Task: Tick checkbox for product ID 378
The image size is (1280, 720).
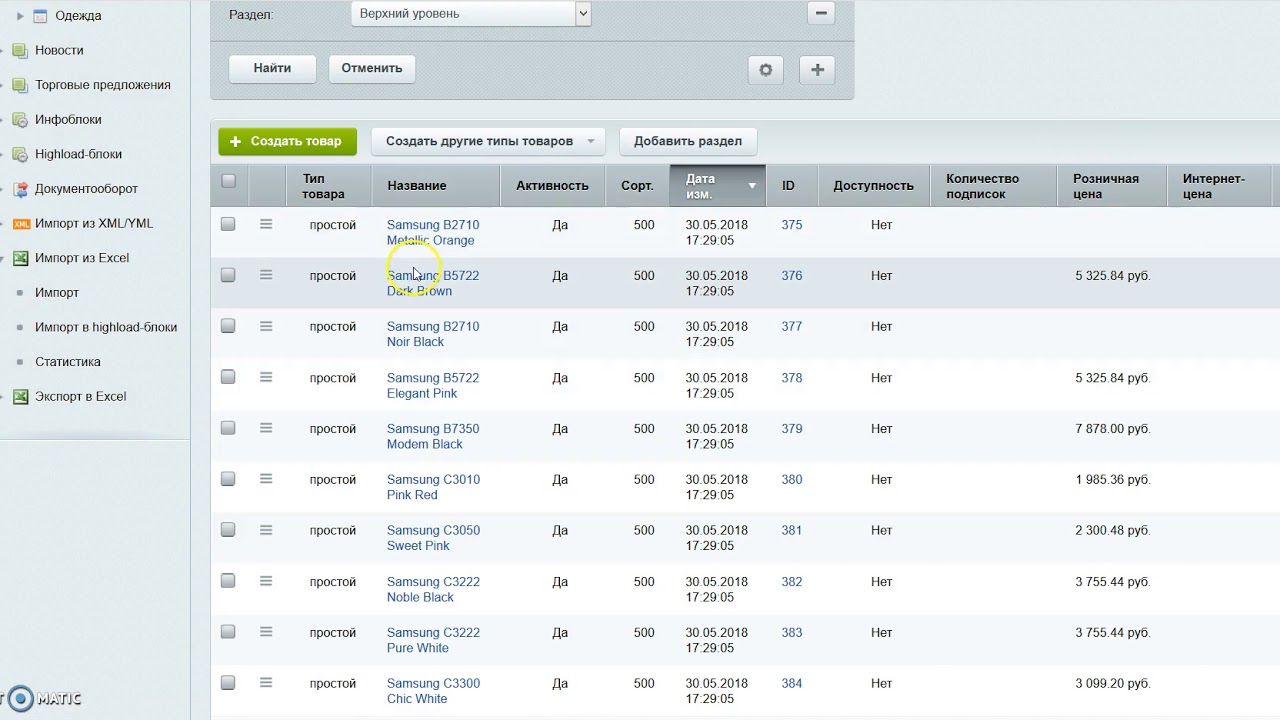Action: point(228,377)
